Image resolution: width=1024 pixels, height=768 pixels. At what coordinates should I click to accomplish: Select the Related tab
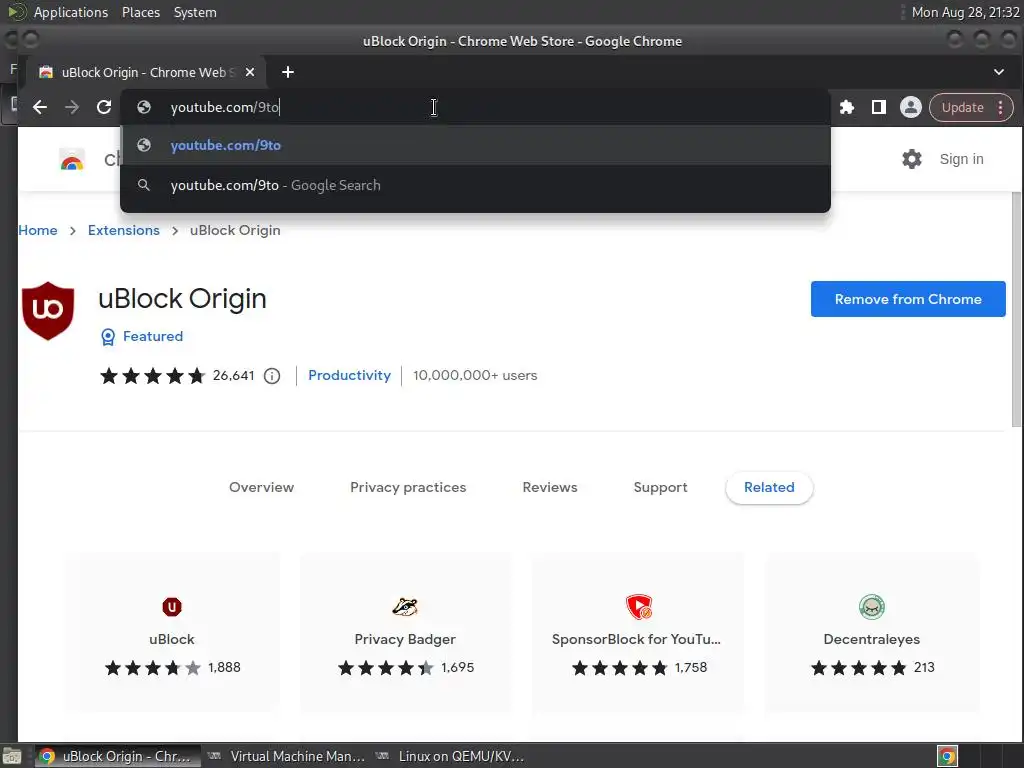pos(769,488)
